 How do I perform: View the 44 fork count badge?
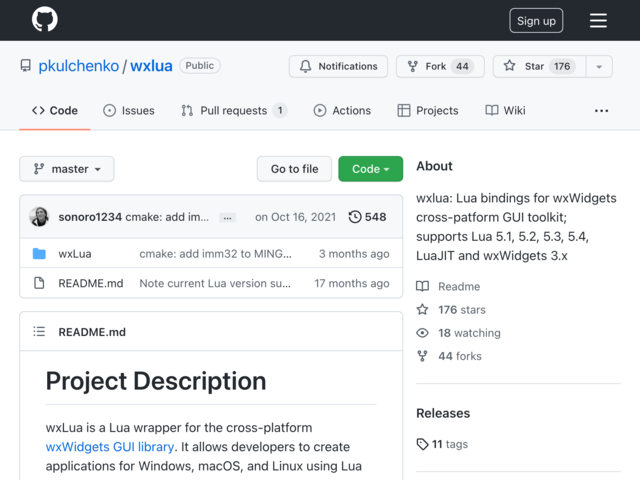click(x=462, y=66)
